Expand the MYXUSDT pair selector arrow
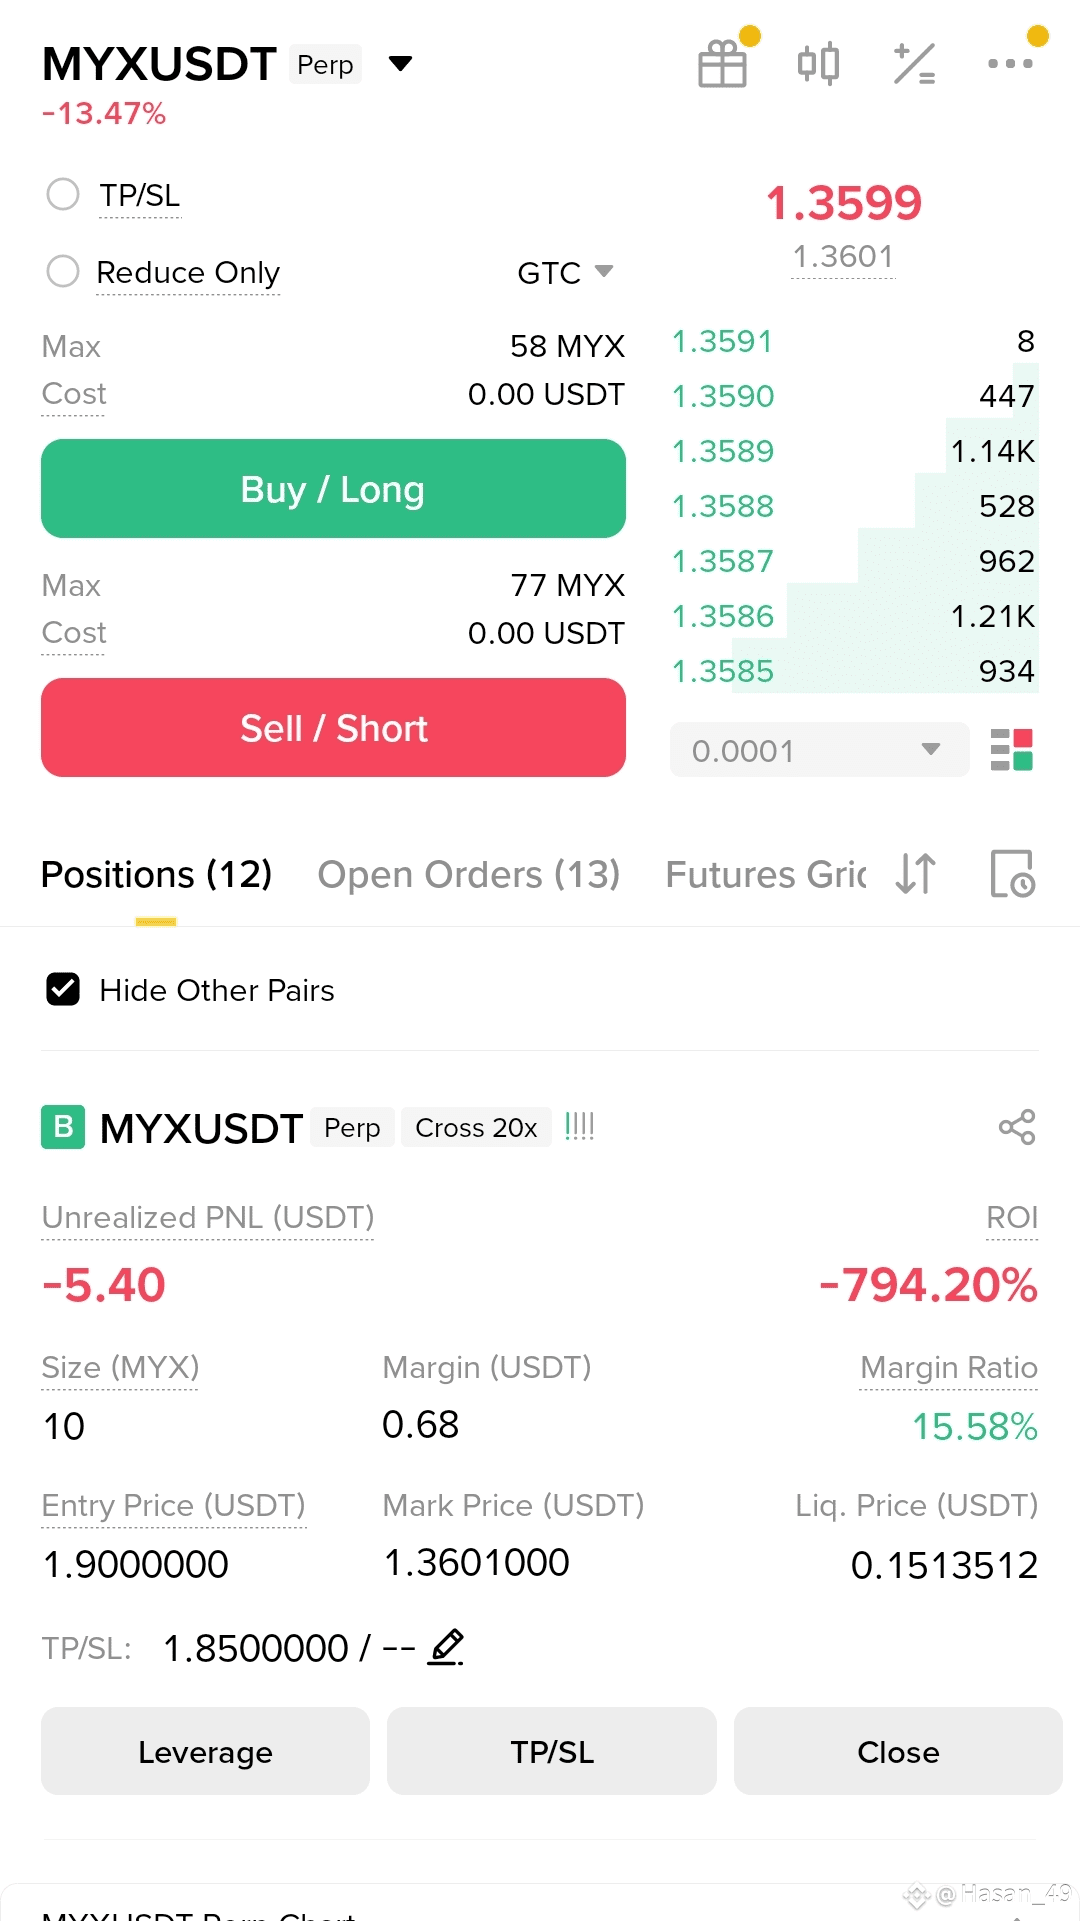The image size is (1080, 1921). click(x=400, y=64)
